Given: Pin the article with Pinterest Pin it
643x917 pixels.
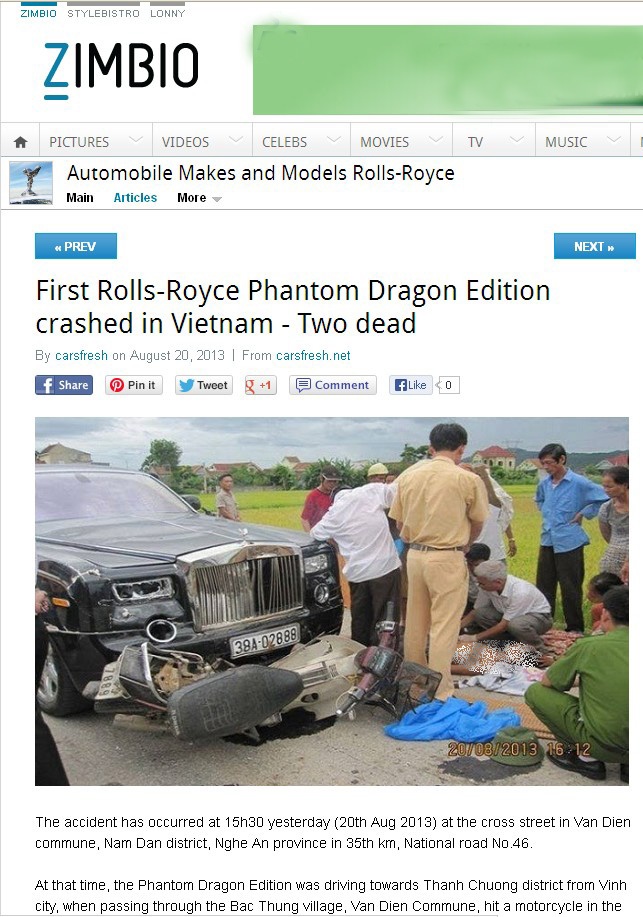Looking at the screenshot, I should point(133,385).
